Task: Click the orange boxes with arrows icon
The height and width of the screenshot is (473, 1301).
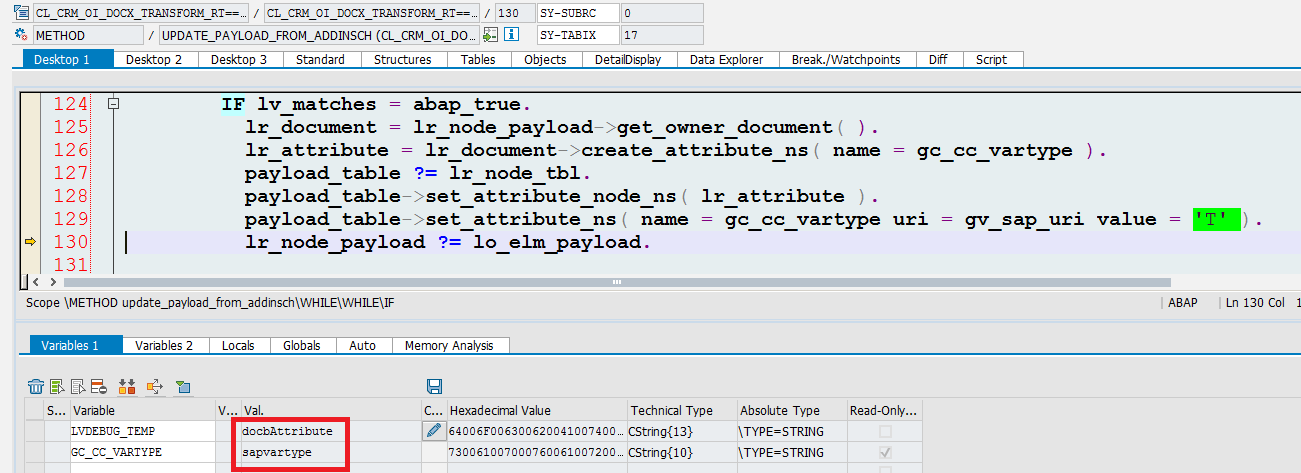Action: point(127,387)
